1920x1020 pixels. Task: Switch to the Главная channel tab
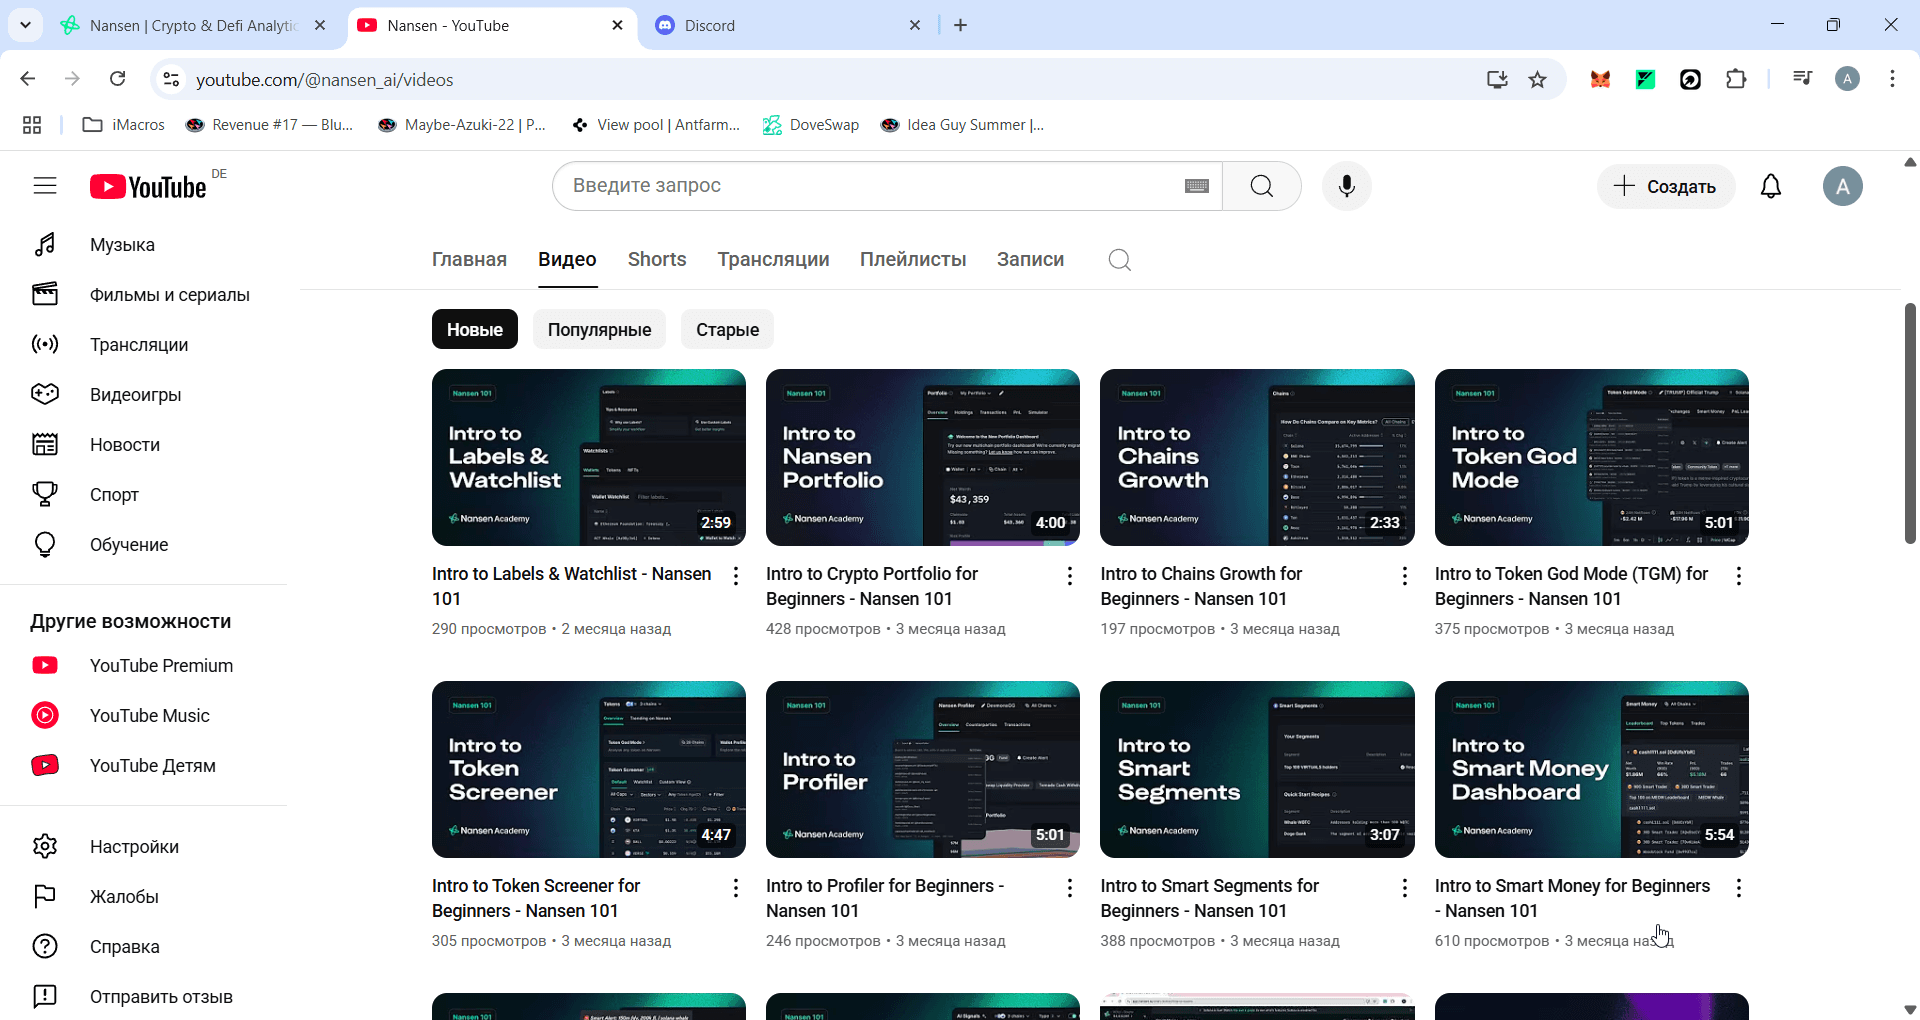(469, 260)
